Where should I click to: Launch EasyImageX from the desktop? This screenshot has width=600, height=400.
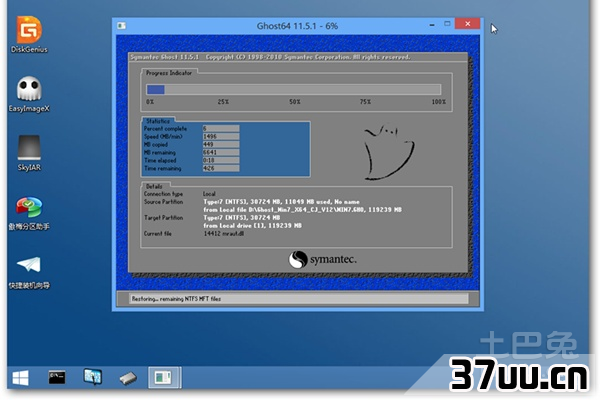click(29, 94)
